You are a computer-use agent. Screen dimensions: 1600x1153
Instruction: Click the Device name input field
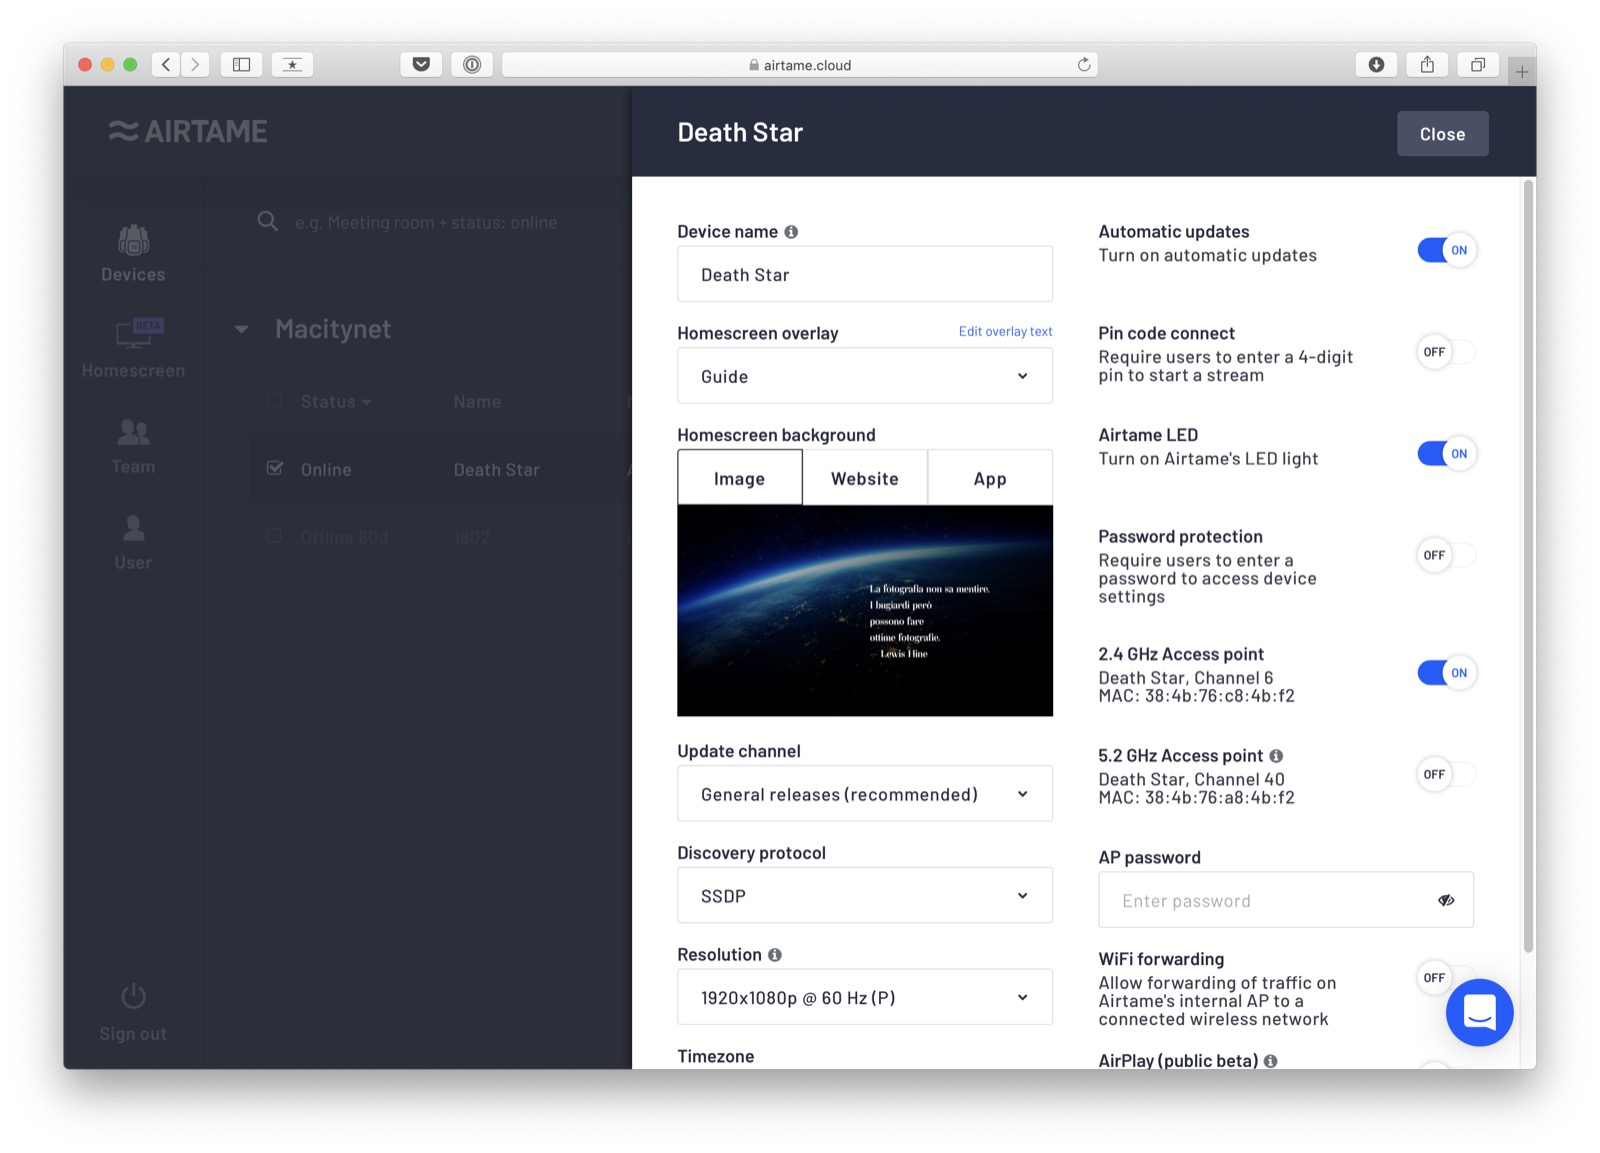pos(865,274)
